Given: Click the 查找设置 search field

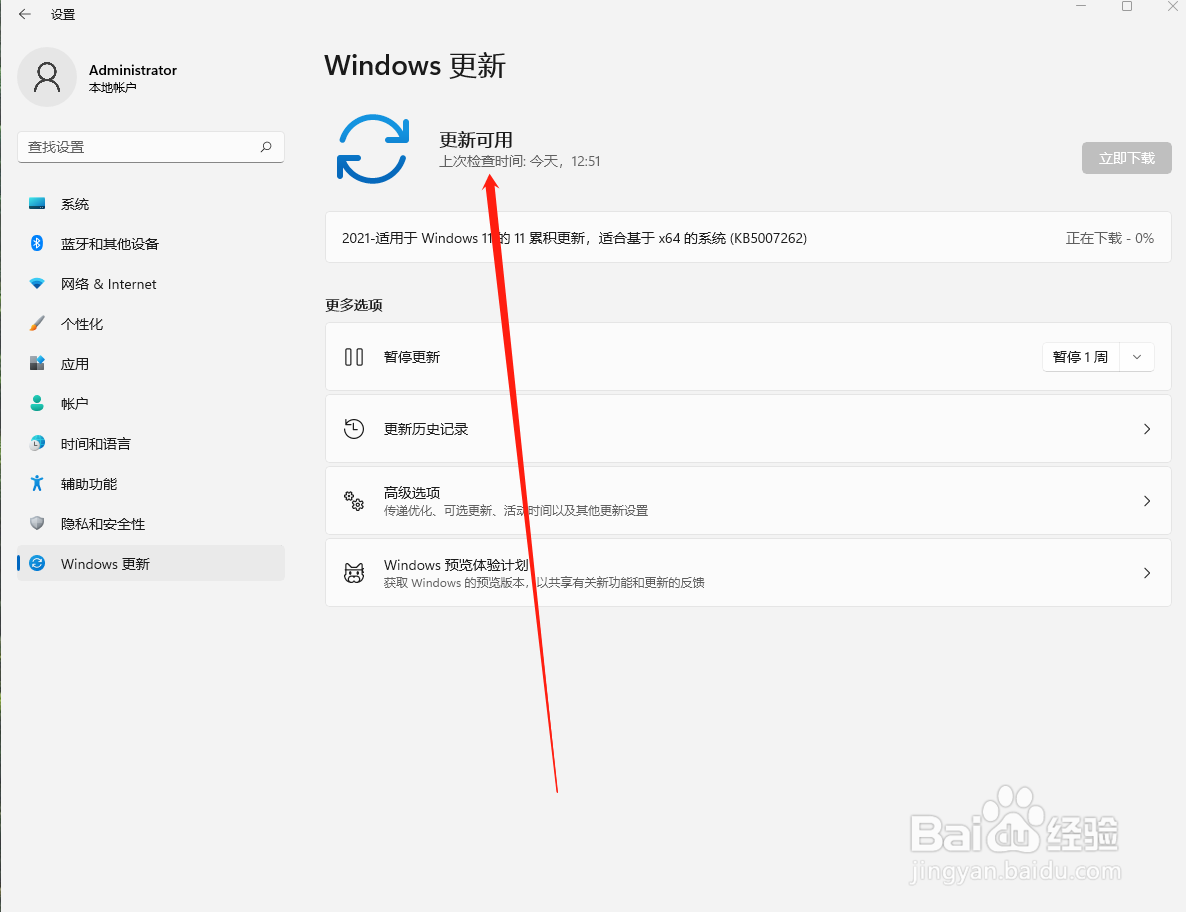Looking at the screenshot, I should (151, 147).
